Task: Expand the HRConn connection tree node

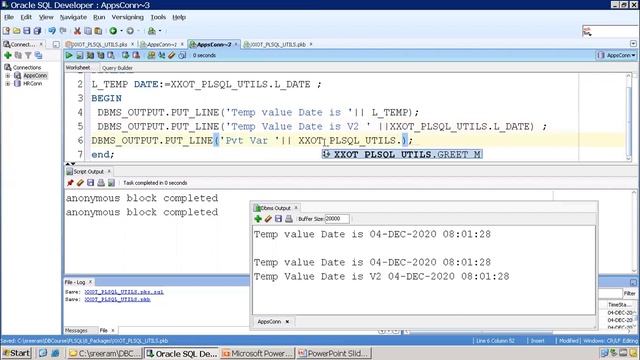Action: pos(7,83)
